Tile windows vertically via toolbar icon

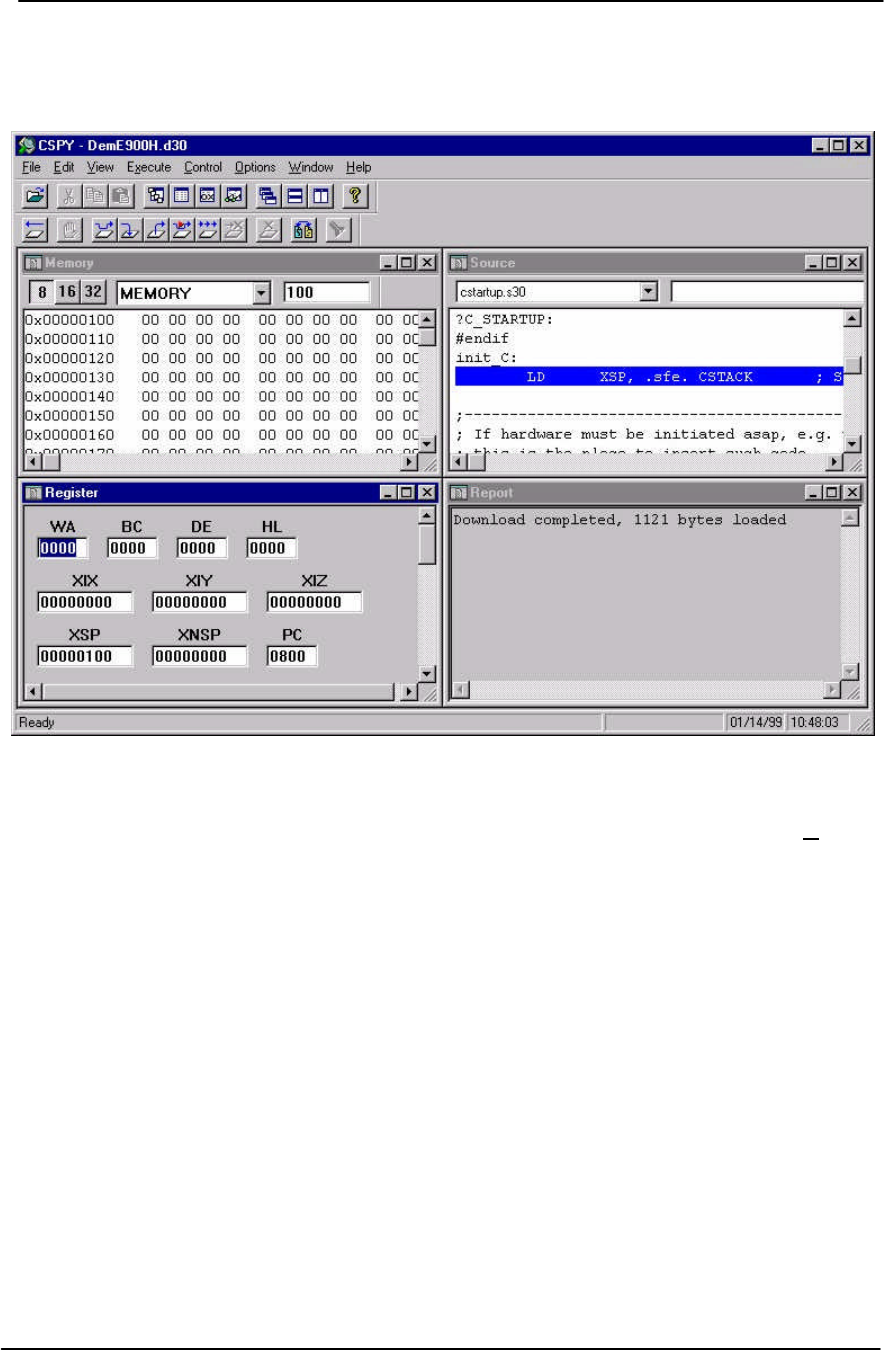coord(320,197)
